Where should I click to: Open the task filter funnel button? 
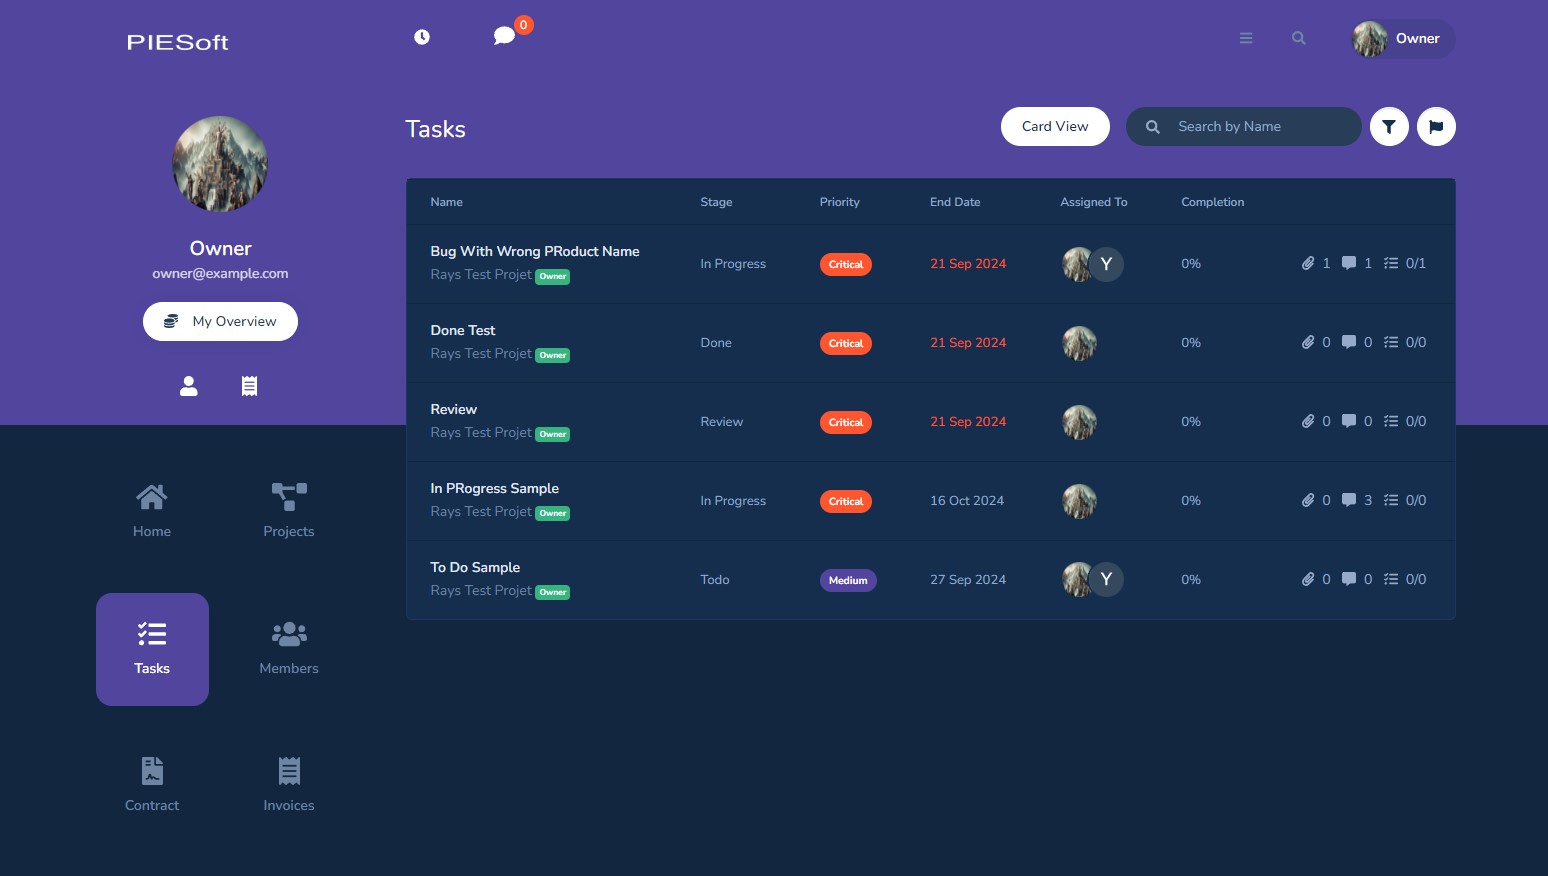coord(1389,127)
